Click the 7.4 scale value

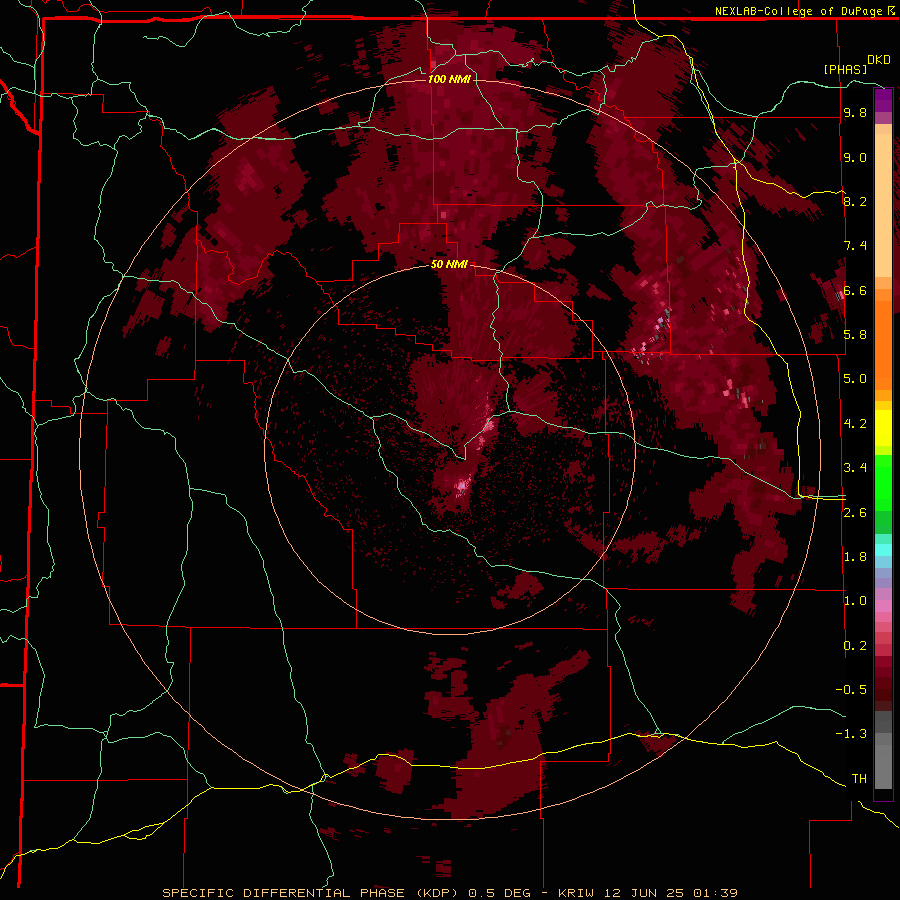pos(855,246)
